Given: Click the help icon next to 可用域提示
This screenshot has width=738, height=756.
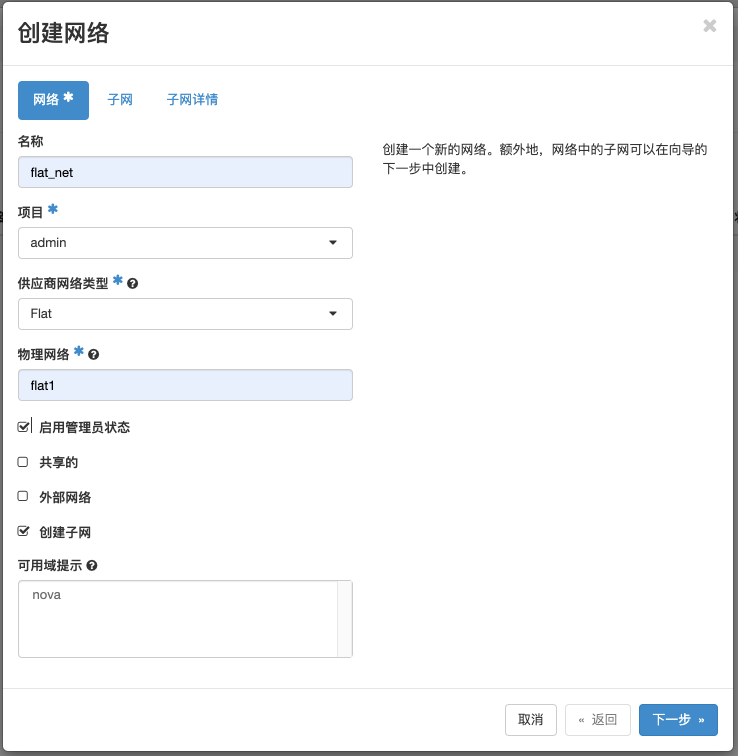Looking at the screenshot, I should (92, 566).
